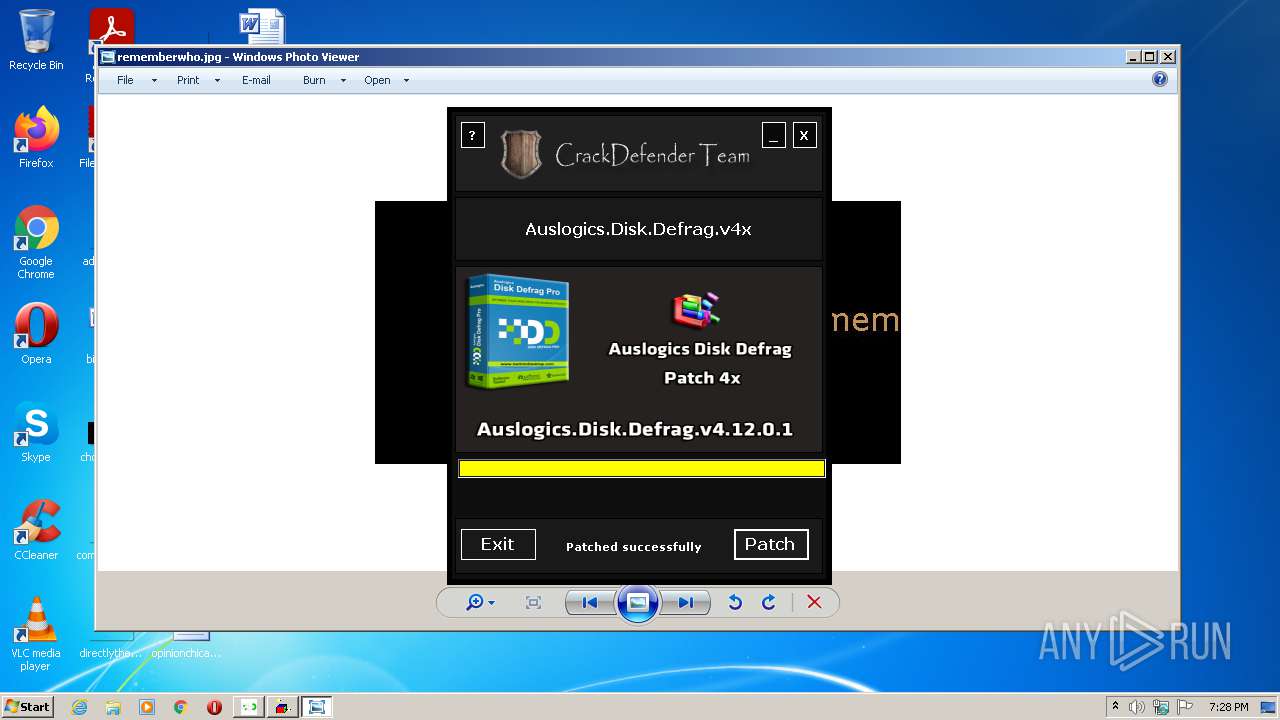Image resolution: width=1280 pixels, height=720 pixels.
Task: Open the Word document icon on desktop
Action: [261, 28]
